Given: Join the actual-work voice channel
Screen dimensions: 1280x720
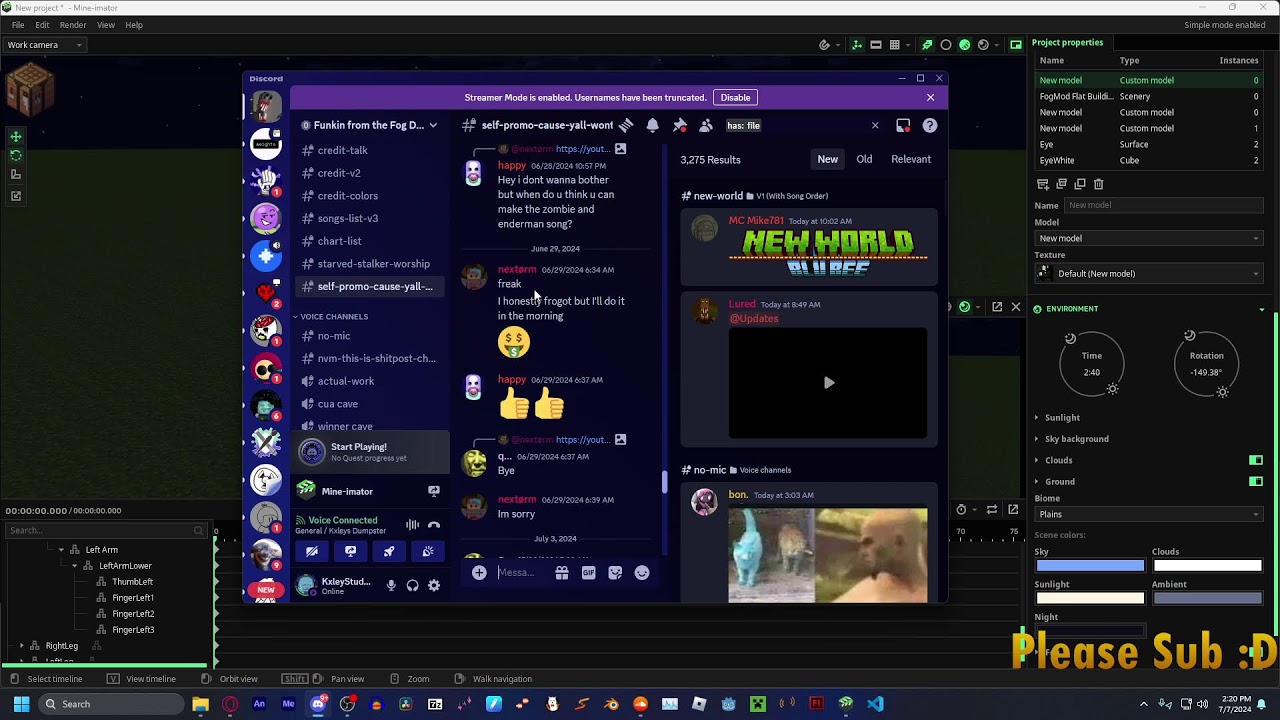Looking at the screenshot, I should point(369,381).
